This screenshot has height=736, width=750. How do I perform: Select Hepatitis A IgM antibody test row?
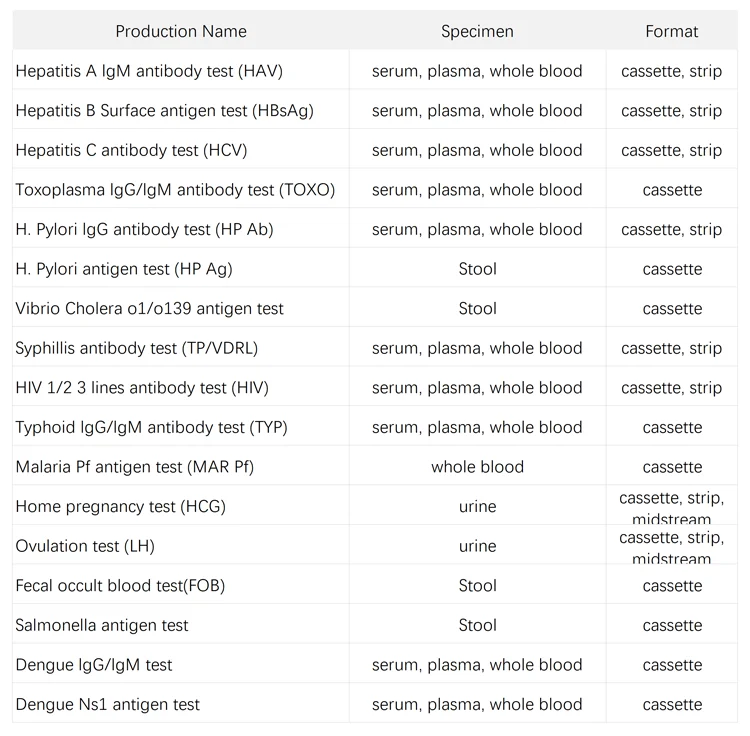(149, 71)
